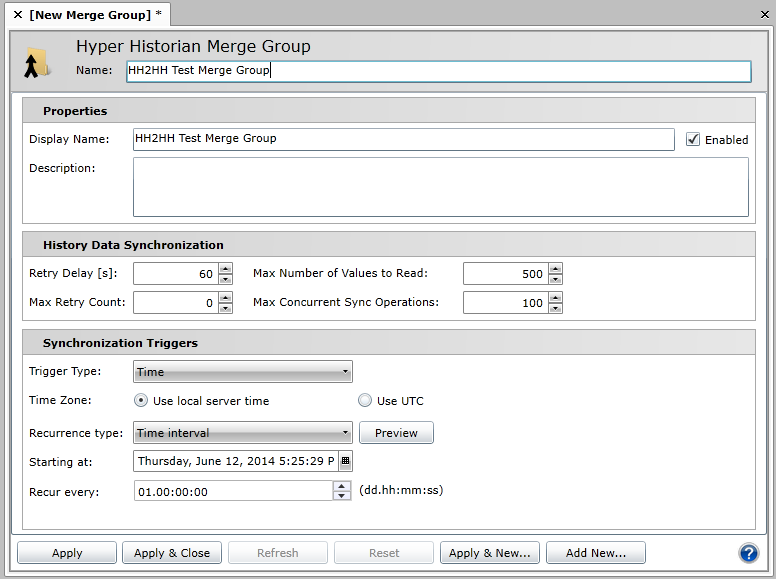The width and height of the screenshot is (776, 579).
Task: Increase the Recur every interval
Action: pyautogui.click(x=341, y=486)
